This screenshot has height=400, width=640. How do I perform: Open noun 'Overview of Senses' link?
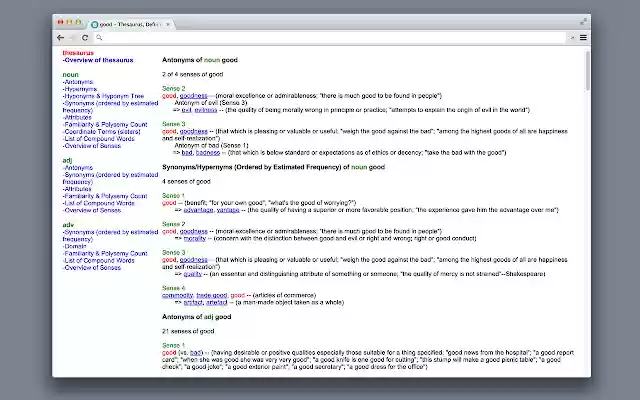(x=92, y=146)
